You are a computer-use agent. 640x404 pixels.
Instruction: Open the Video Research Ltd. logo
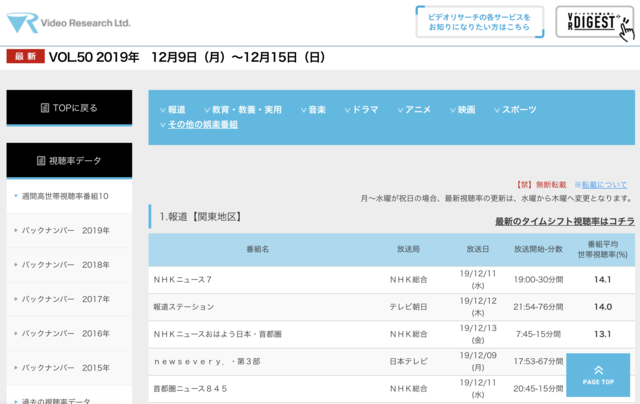coord(69,23)
